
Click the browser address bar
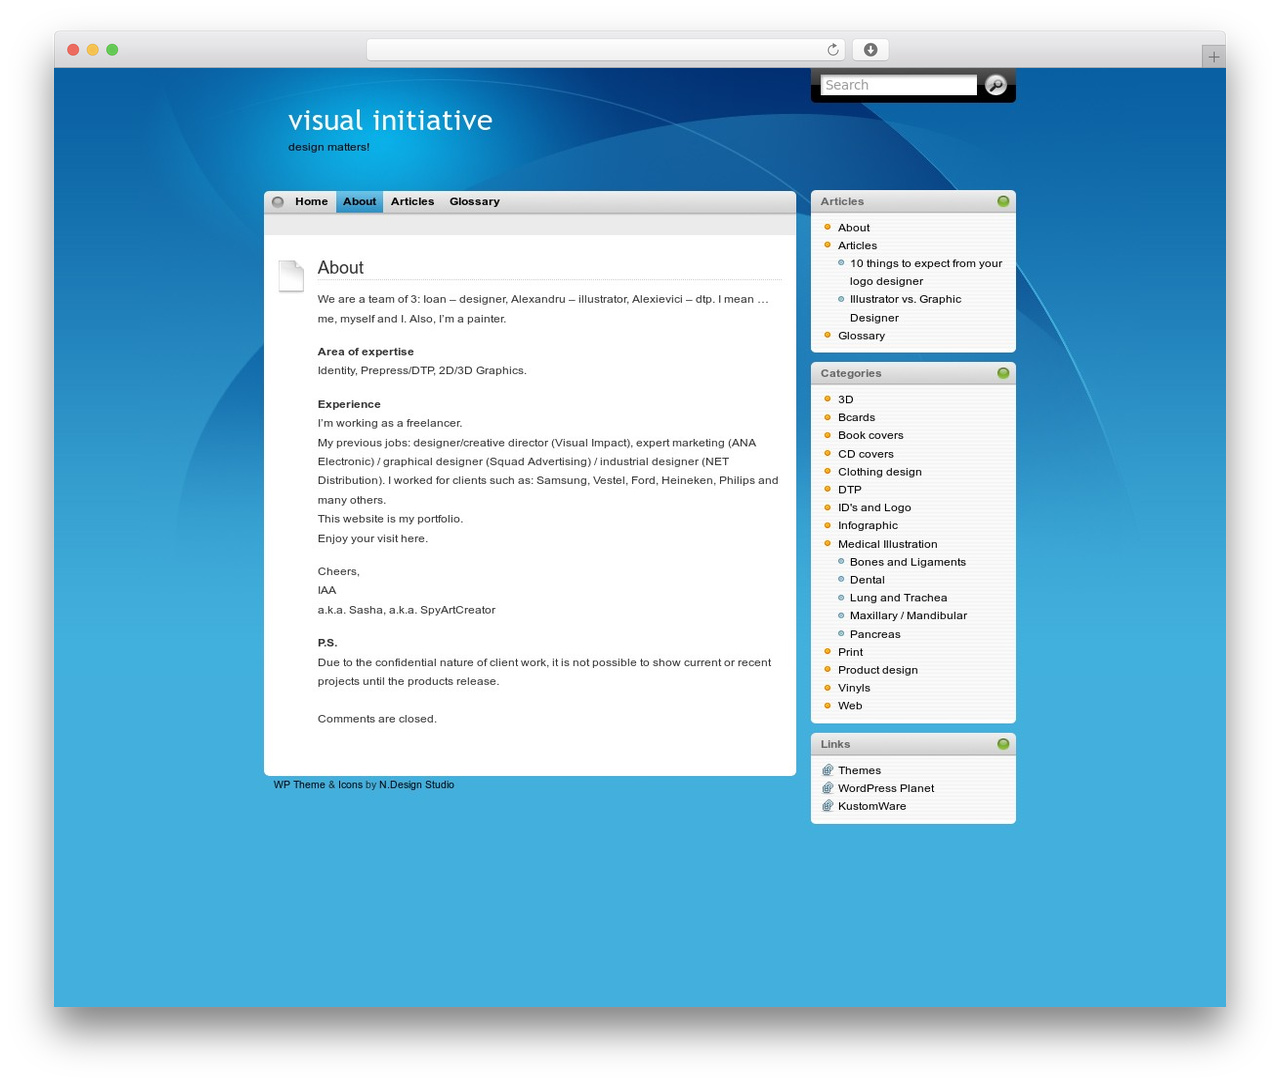tap(606, 50)
